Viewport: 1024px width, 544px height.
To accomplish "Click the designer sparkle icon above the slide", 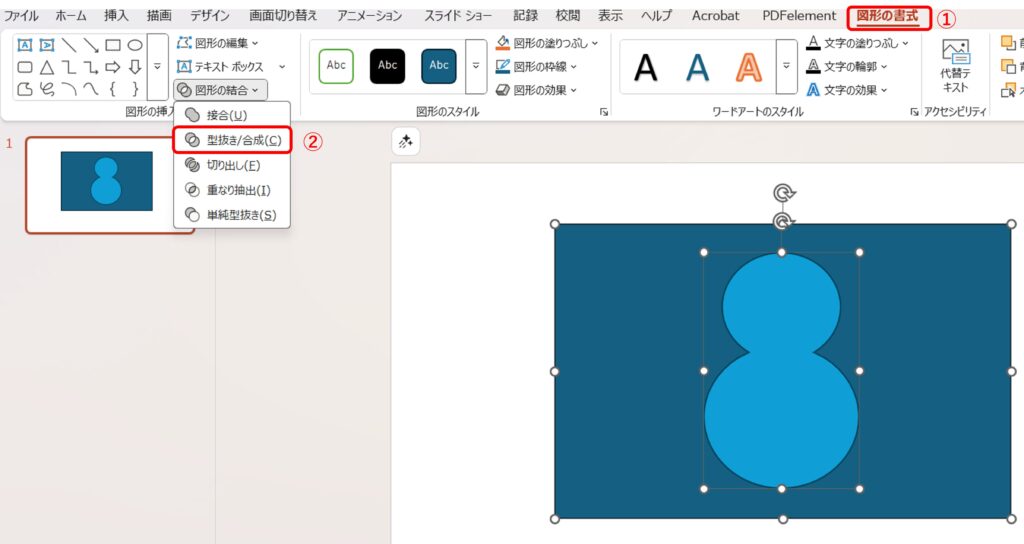I will tap(406, 143).
